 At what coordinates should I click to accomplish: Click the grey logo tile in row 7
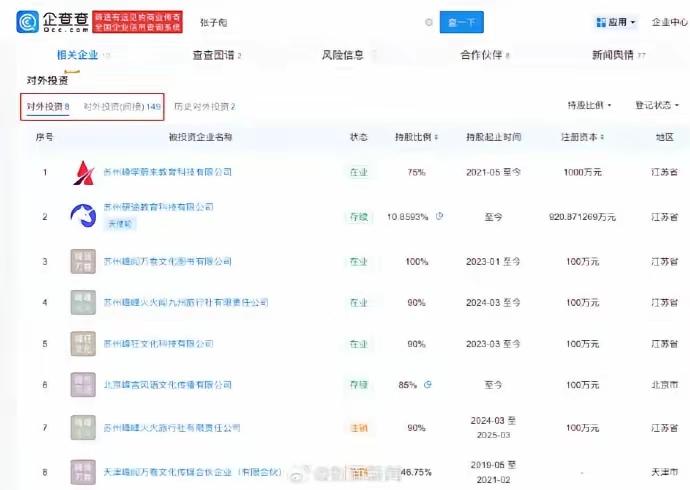pyautogui.click(x=83, y=428)
